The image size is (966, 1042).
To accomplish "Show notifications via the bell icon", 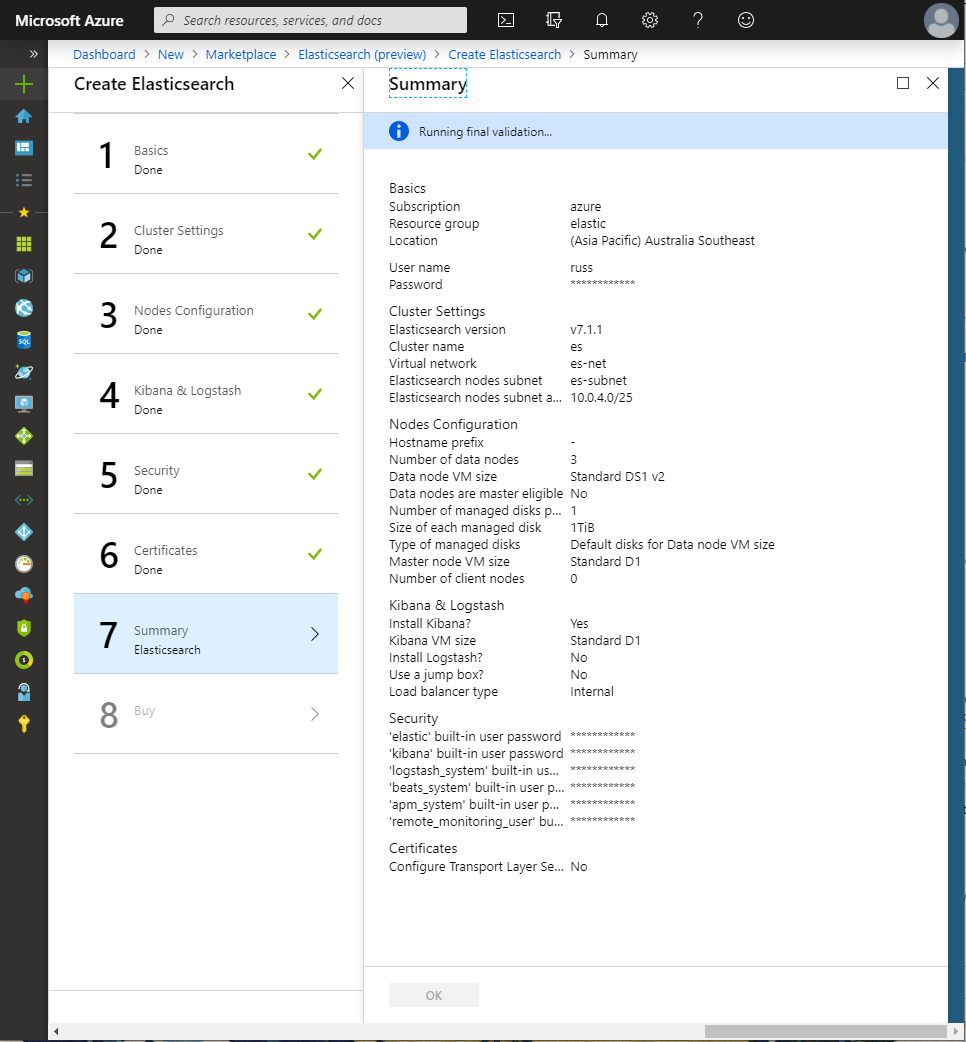I will (x=602, y=20).
